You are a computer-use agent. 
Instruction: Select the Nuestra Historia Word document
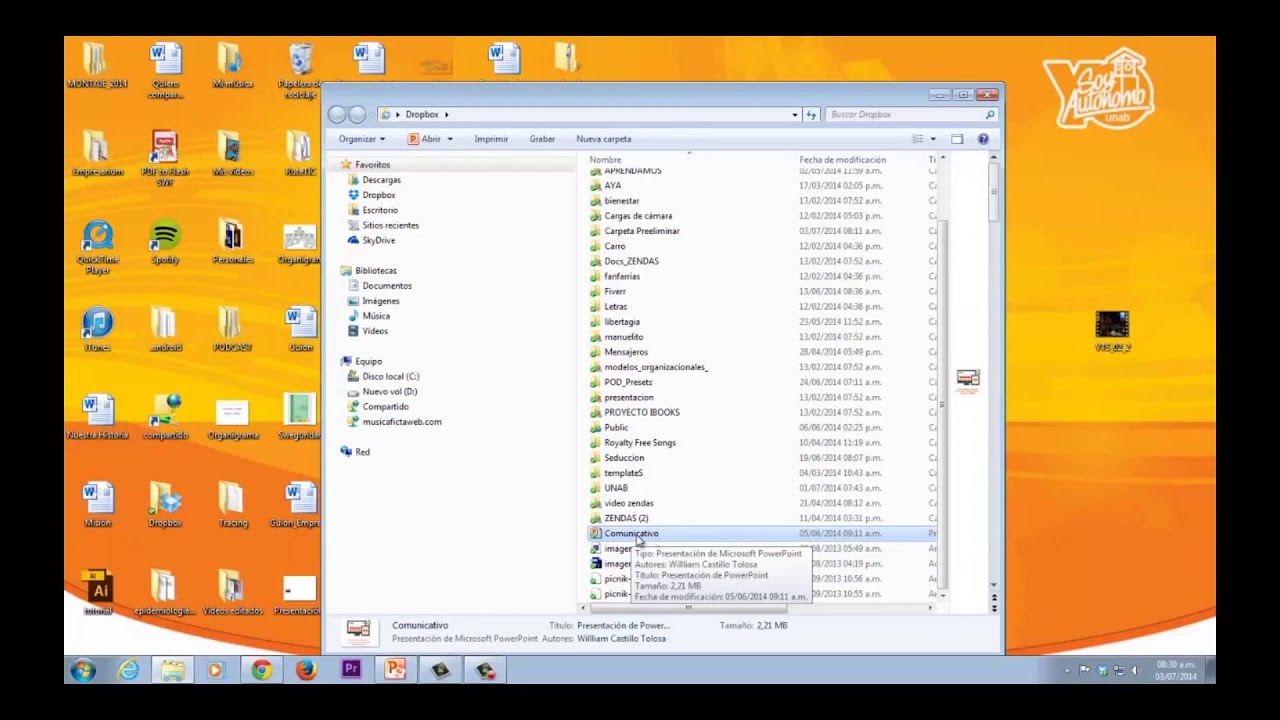(98, 417)
